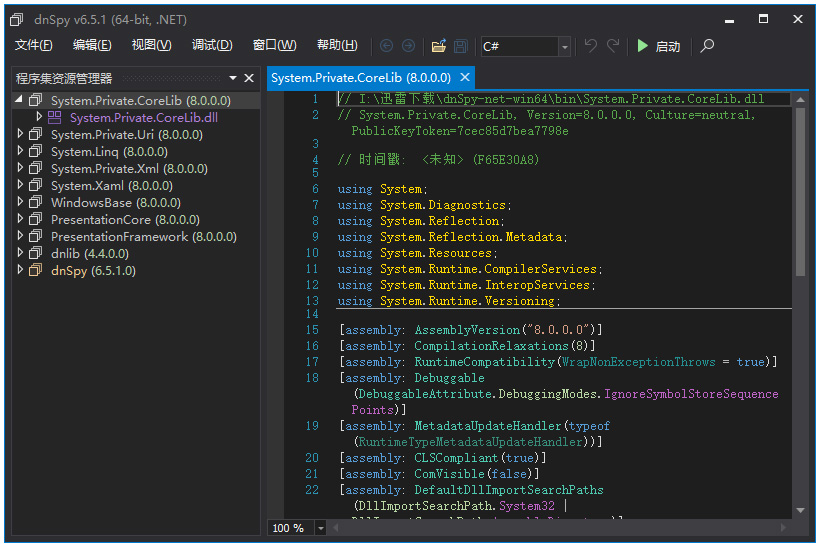
Task: Click the open file folder icon
Action: [438, 46]
